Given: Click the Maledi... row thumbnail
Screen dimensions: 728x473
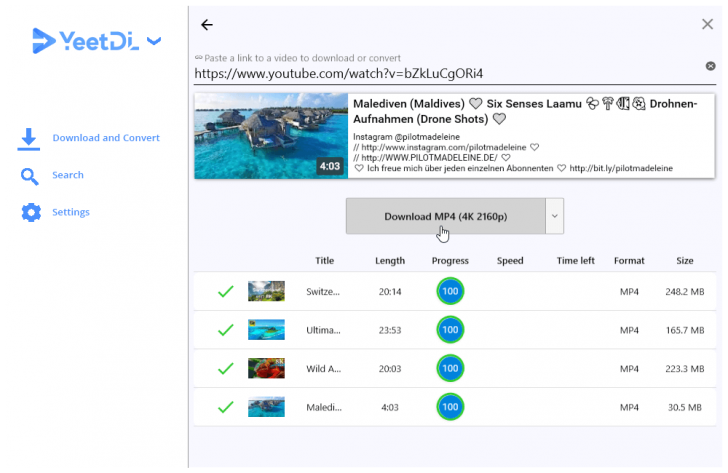Looking at the screenshot, I should coord(266,407).
